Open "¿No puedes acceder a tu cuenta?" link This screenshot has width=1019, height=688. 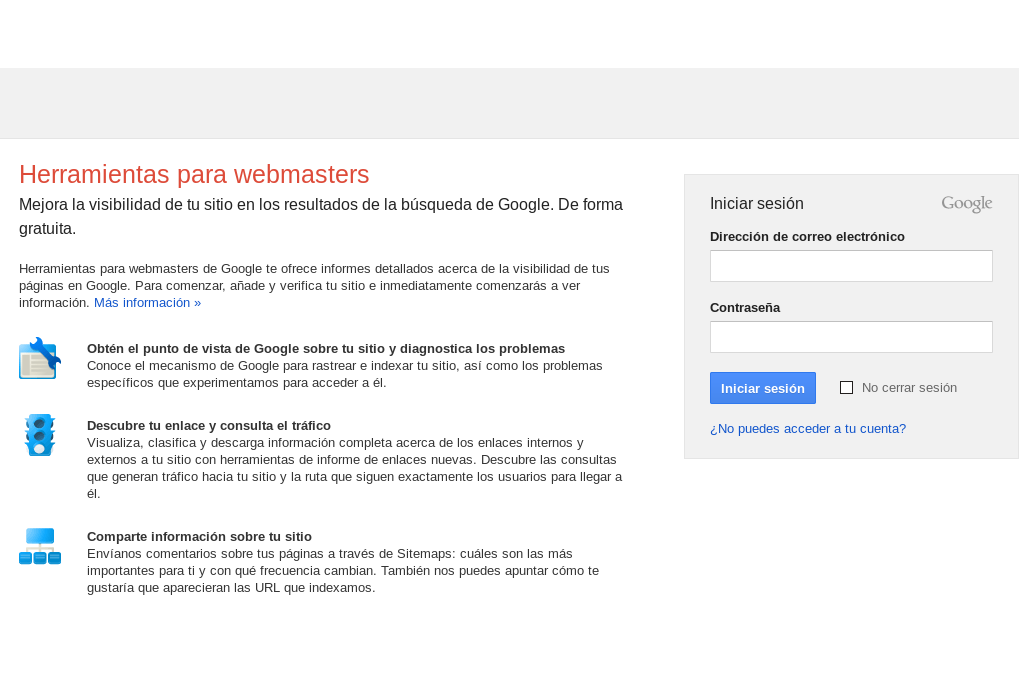point(807,429)
